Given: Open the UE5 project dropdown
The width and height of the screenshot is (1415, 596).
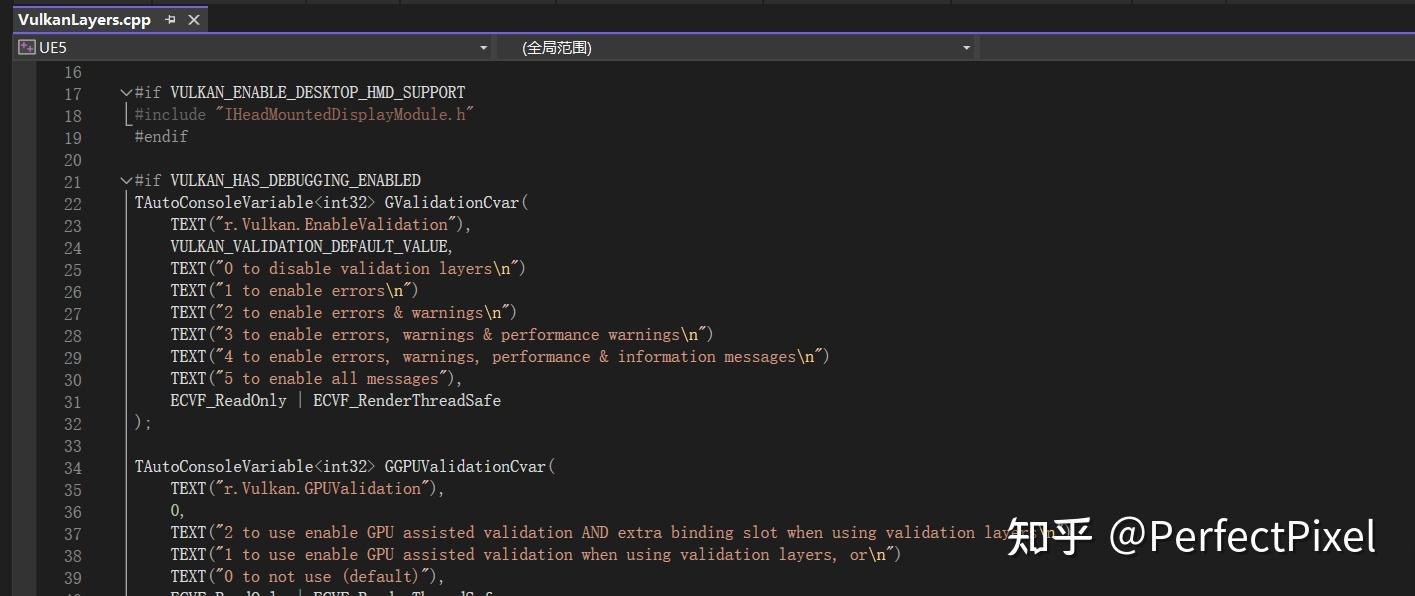Looking at the screenshot, I should pos(483,47).
